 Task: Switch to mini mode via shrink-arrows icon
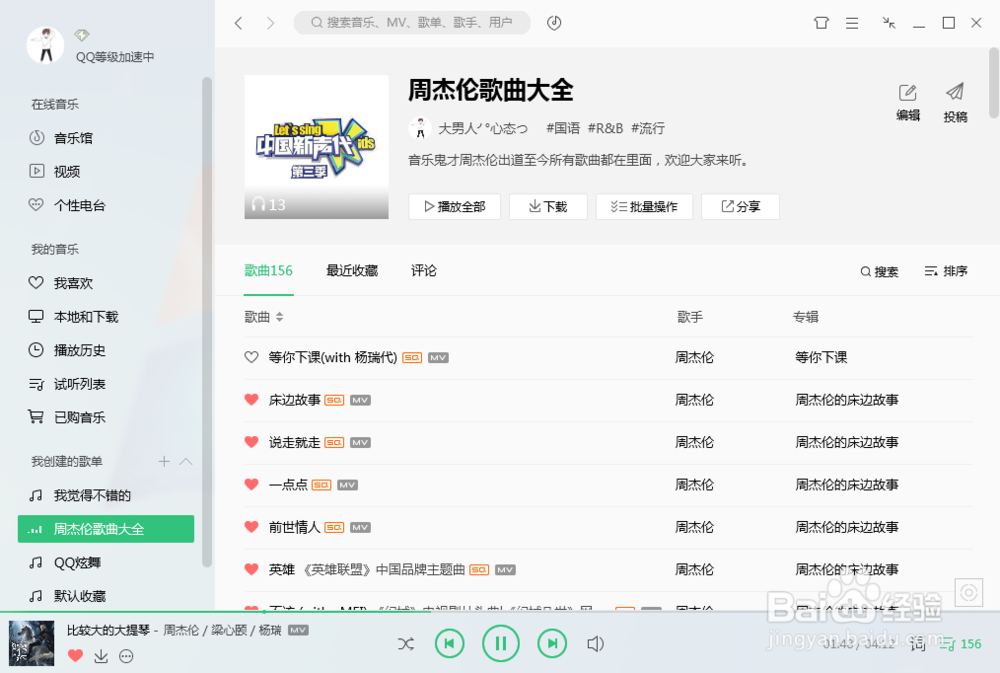[x=888, y=23]
